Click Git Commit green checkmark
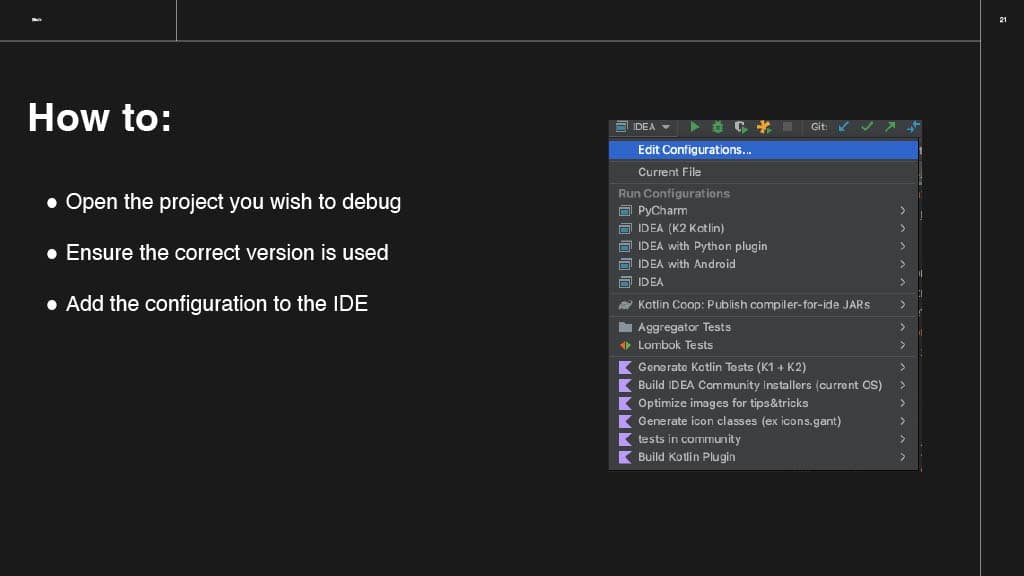 867,127
